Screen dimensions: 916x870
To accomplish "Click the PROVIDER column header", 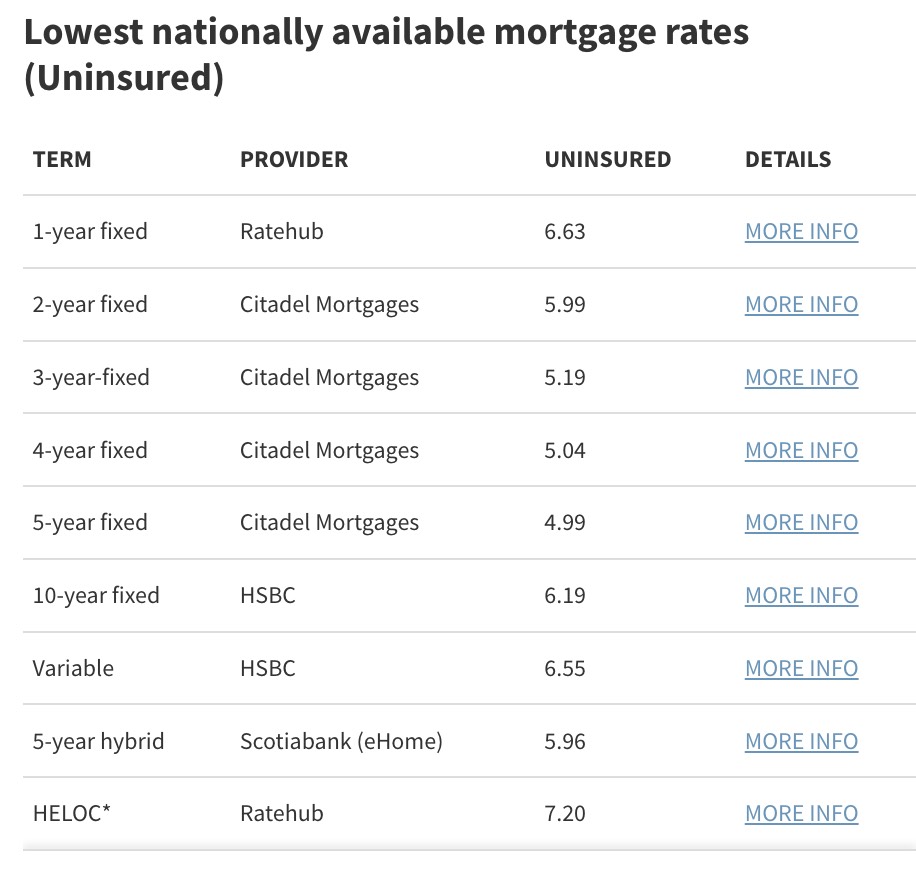I will coord(294,160).
